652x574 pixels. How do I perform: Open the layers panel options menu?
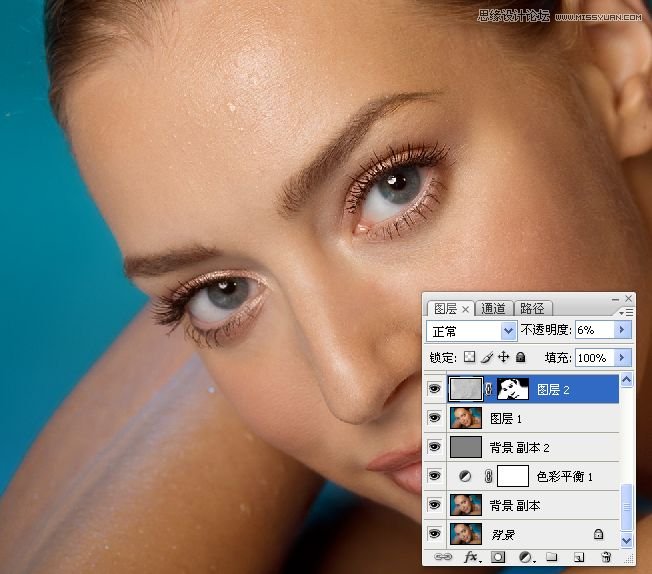click(x=626, y=312)
